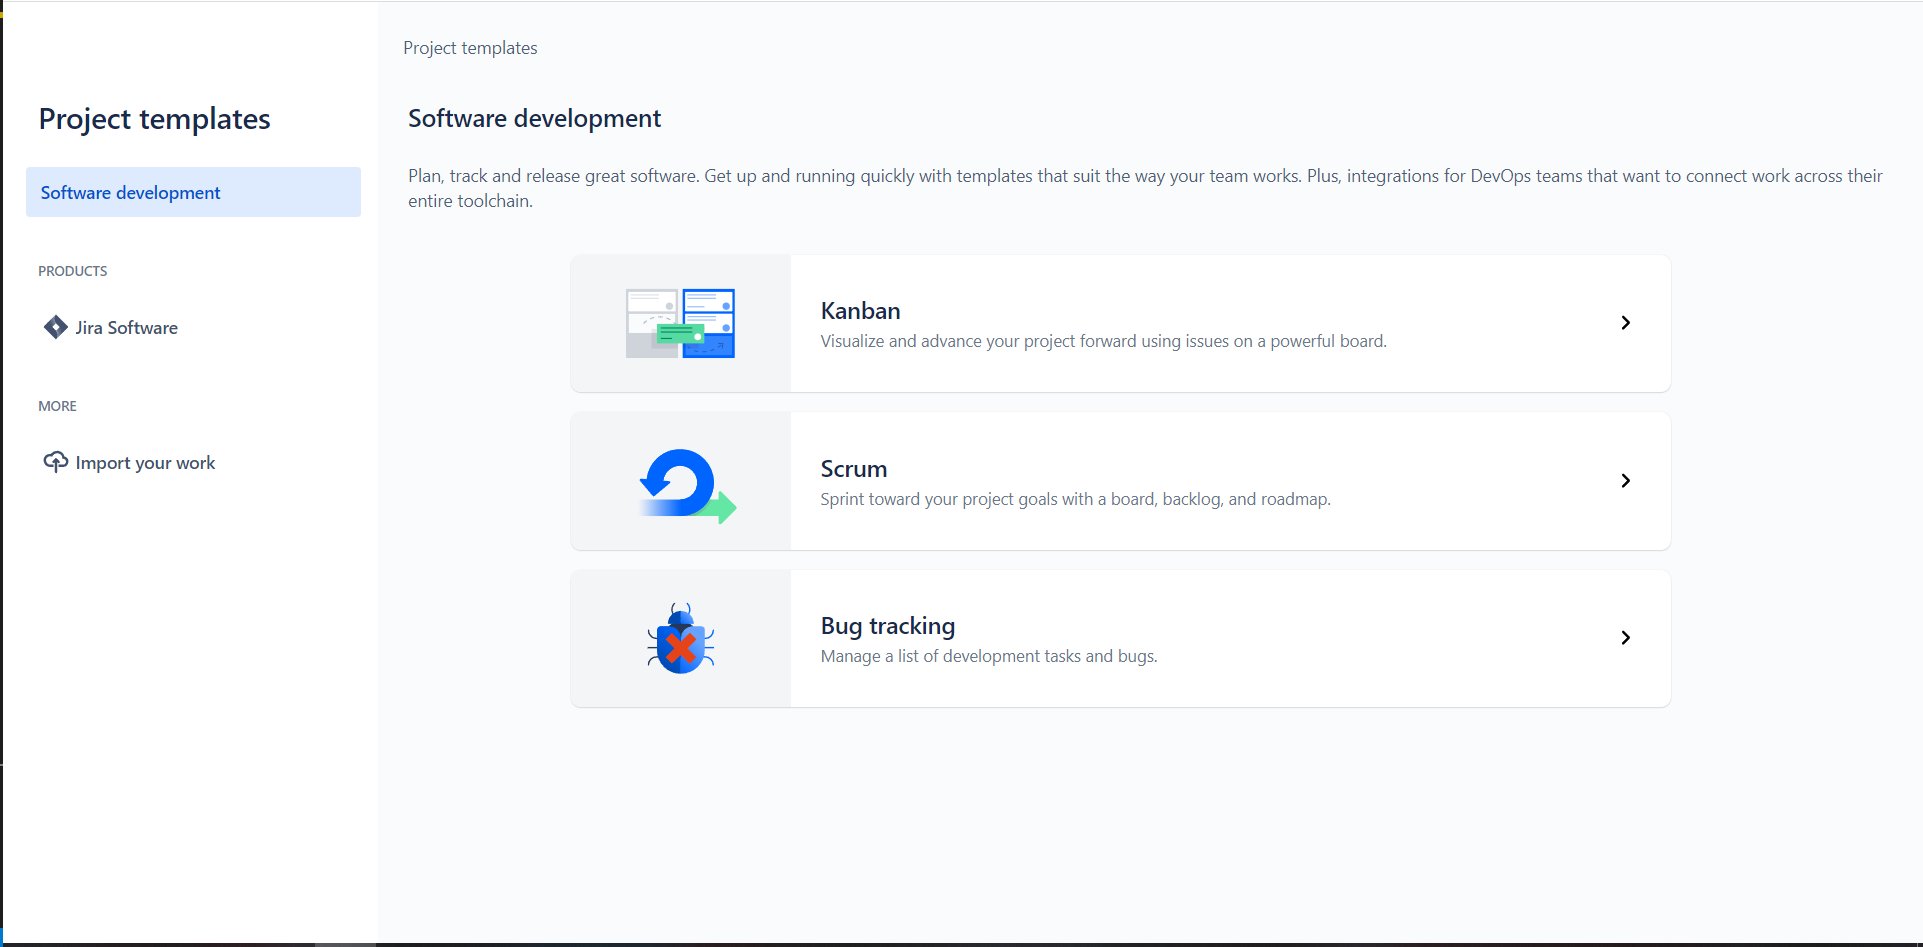The width and height of the screenshot is (1923, 947).
Task: Click the PRODUCTS section label
Action: tap(73, 271)
